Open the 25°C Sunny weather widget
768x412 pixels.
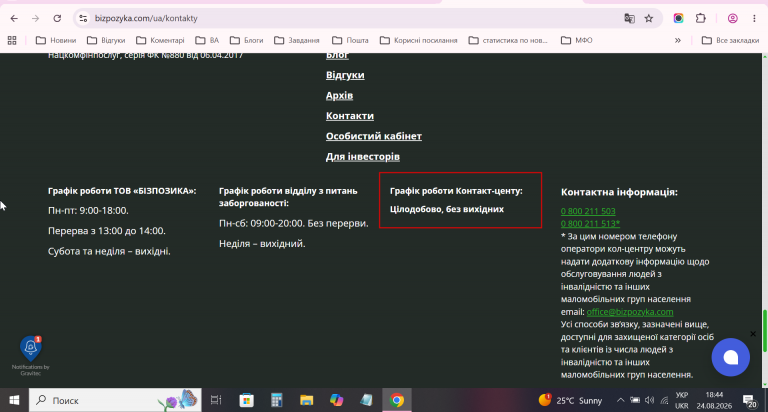pos(571,400)
